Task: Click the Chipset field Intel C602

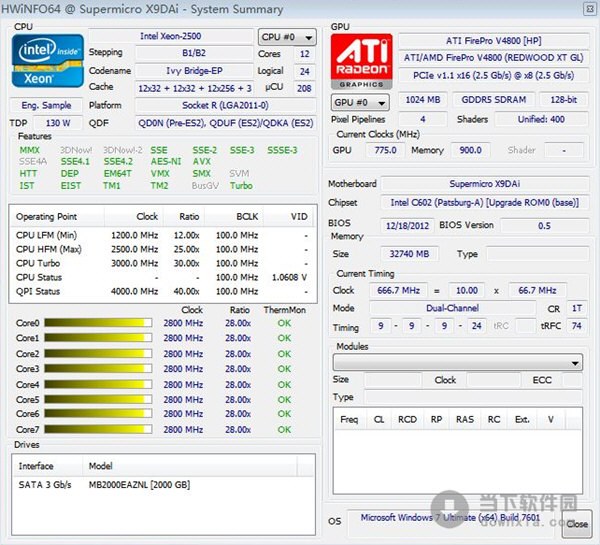Action: (485, 202)
